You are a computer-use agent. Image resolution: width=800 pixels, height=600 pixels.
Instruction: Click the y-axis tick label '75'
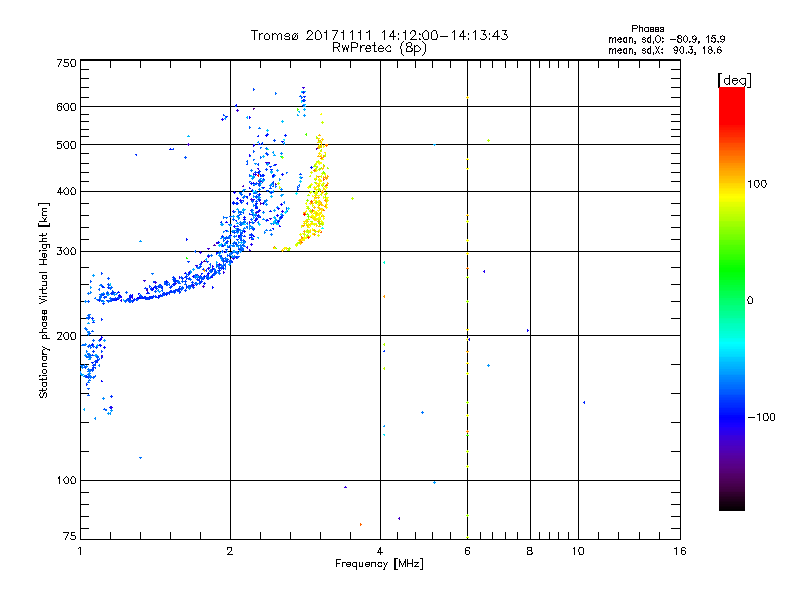(x=70, y=536)
